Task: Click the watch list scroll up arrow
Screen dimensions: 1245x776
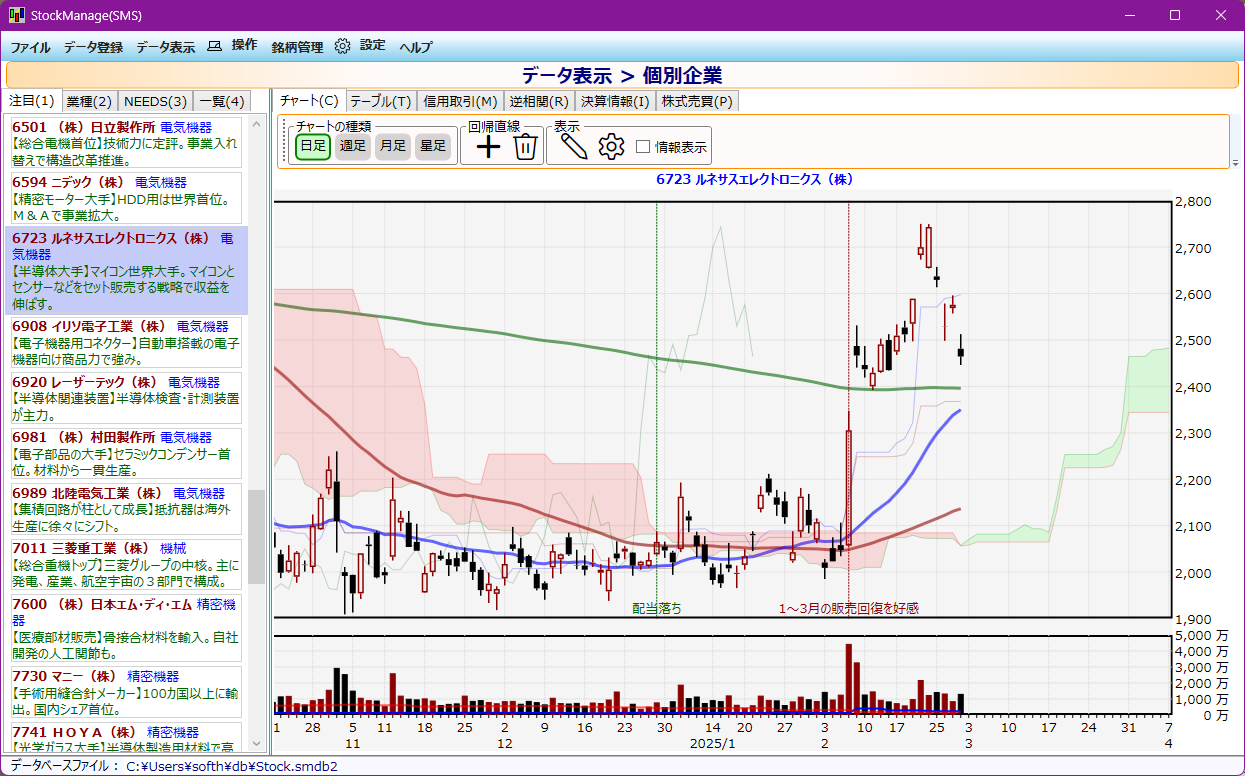Action: tap(256, 124)
